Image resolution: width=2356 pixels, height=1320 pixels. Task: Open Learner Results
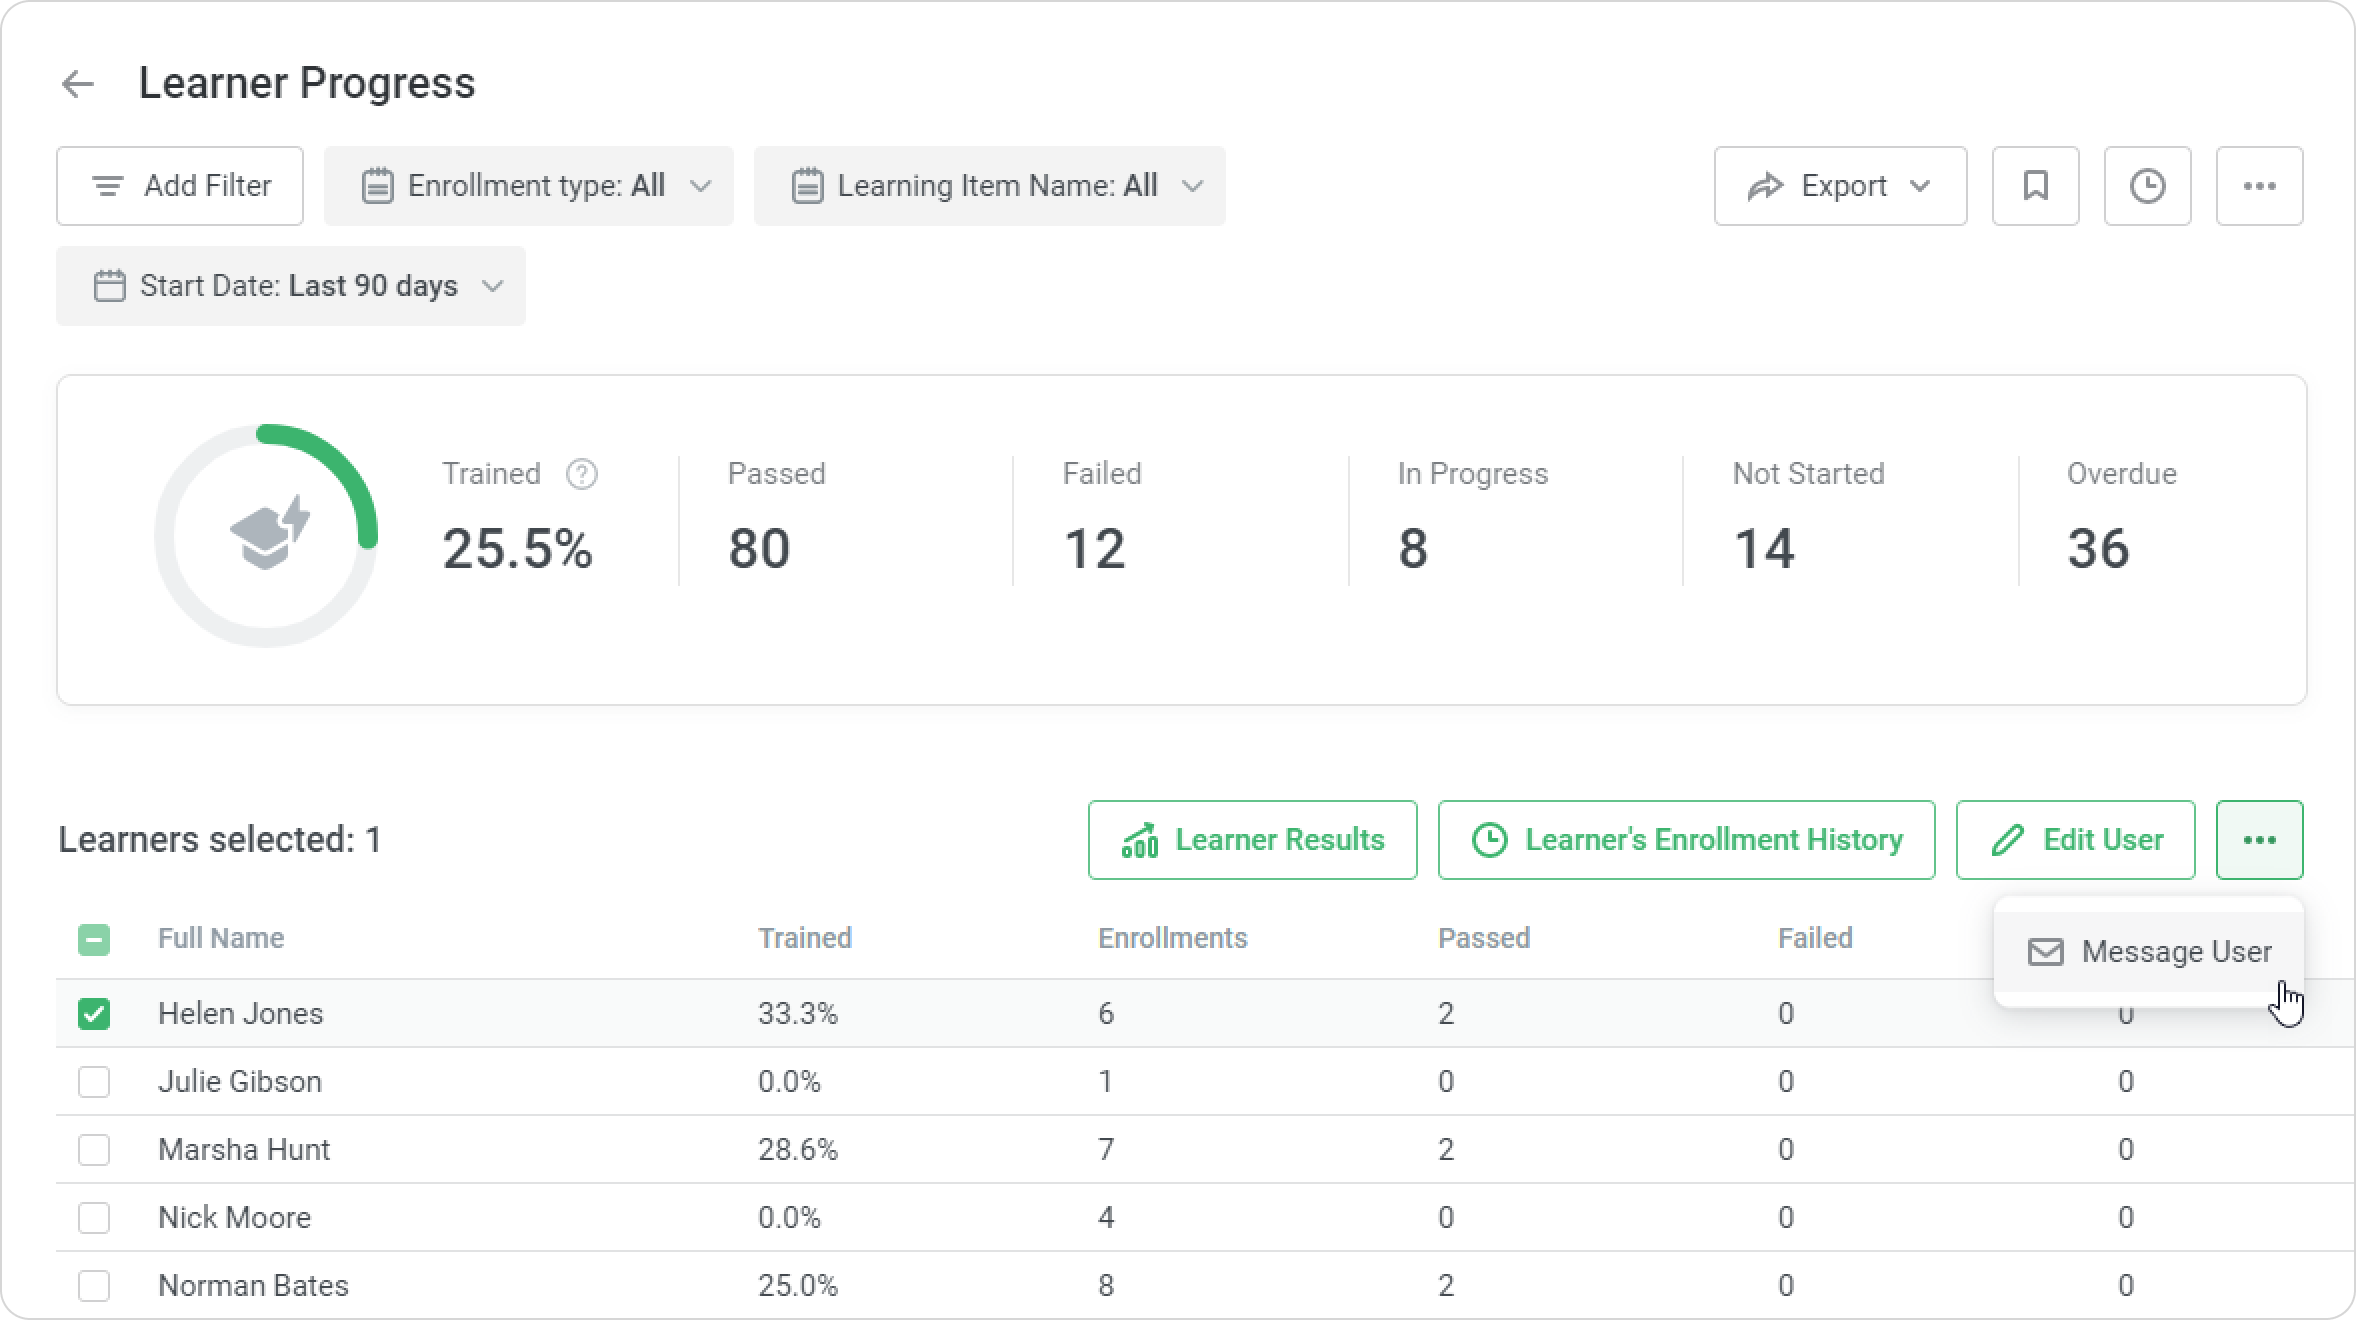(x=1252, y=840)
